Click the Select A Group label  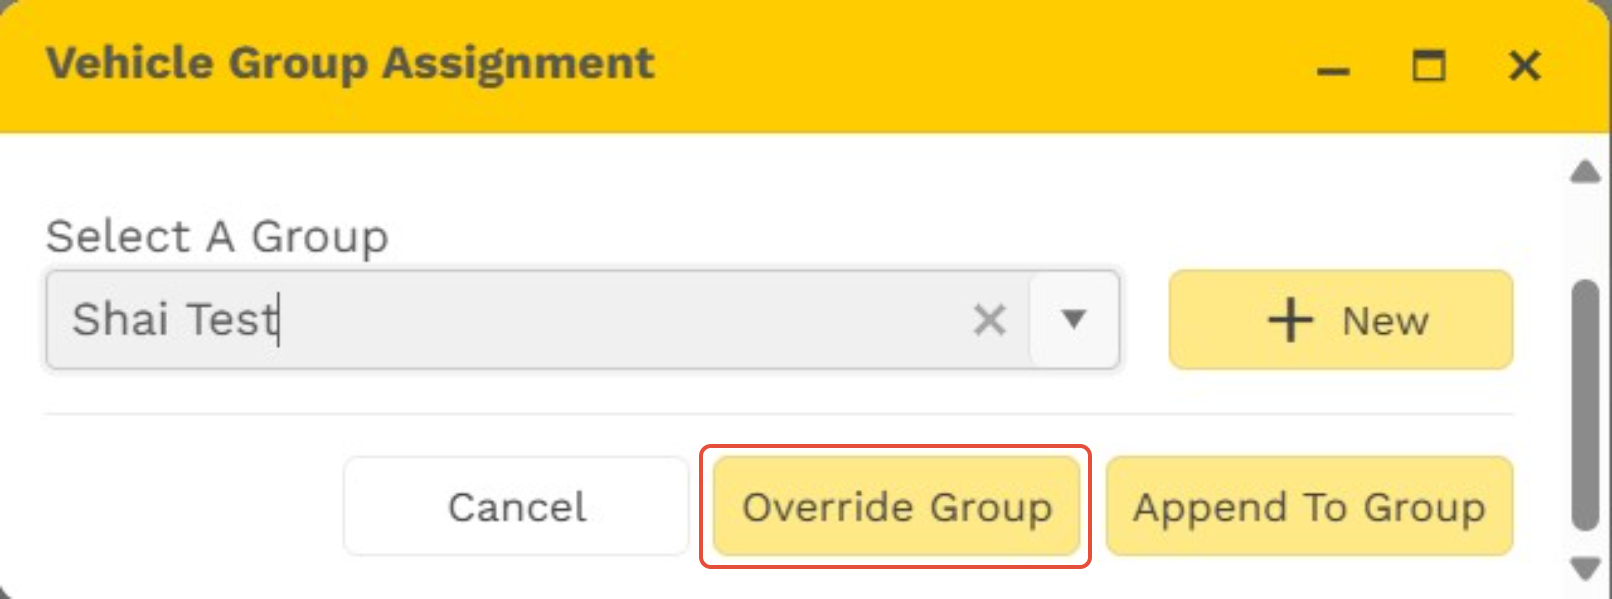pos(217,237)
